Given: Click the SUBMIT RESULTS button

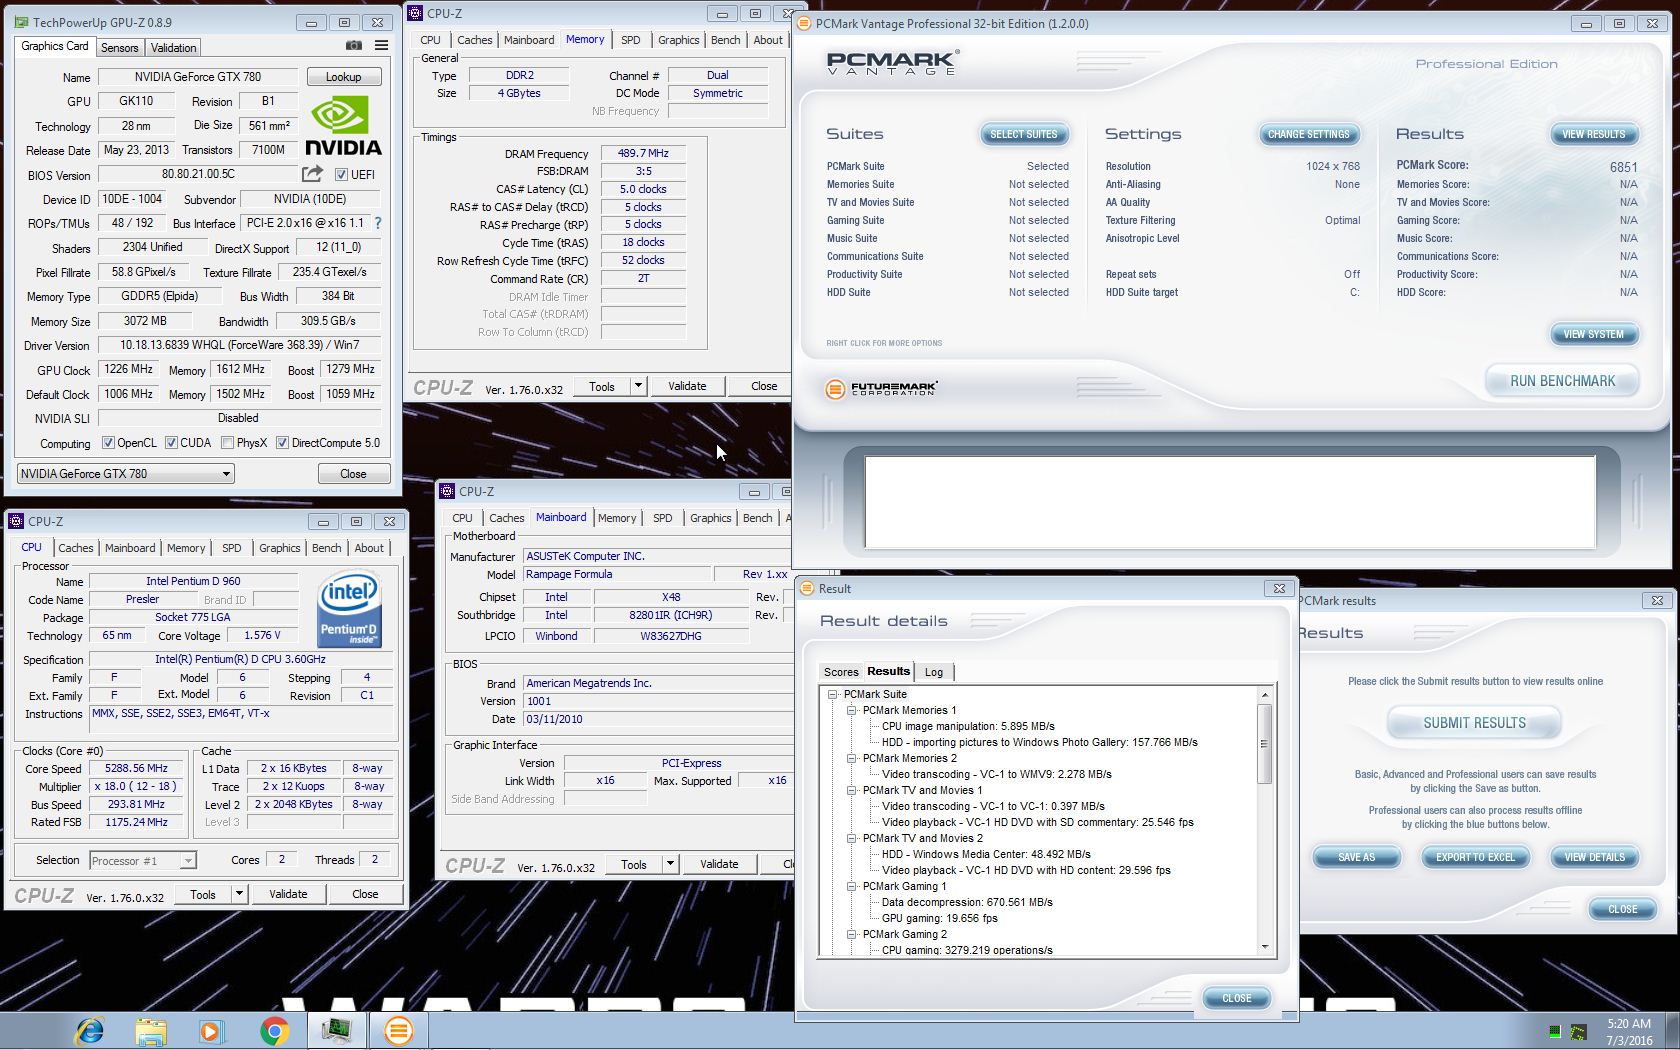Looking at the screenshot, I should pos(1474,723).
